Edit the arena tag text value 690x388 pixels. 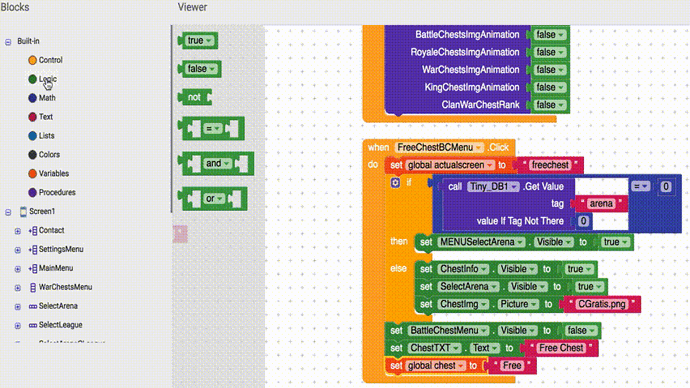(x=601, y=204)
